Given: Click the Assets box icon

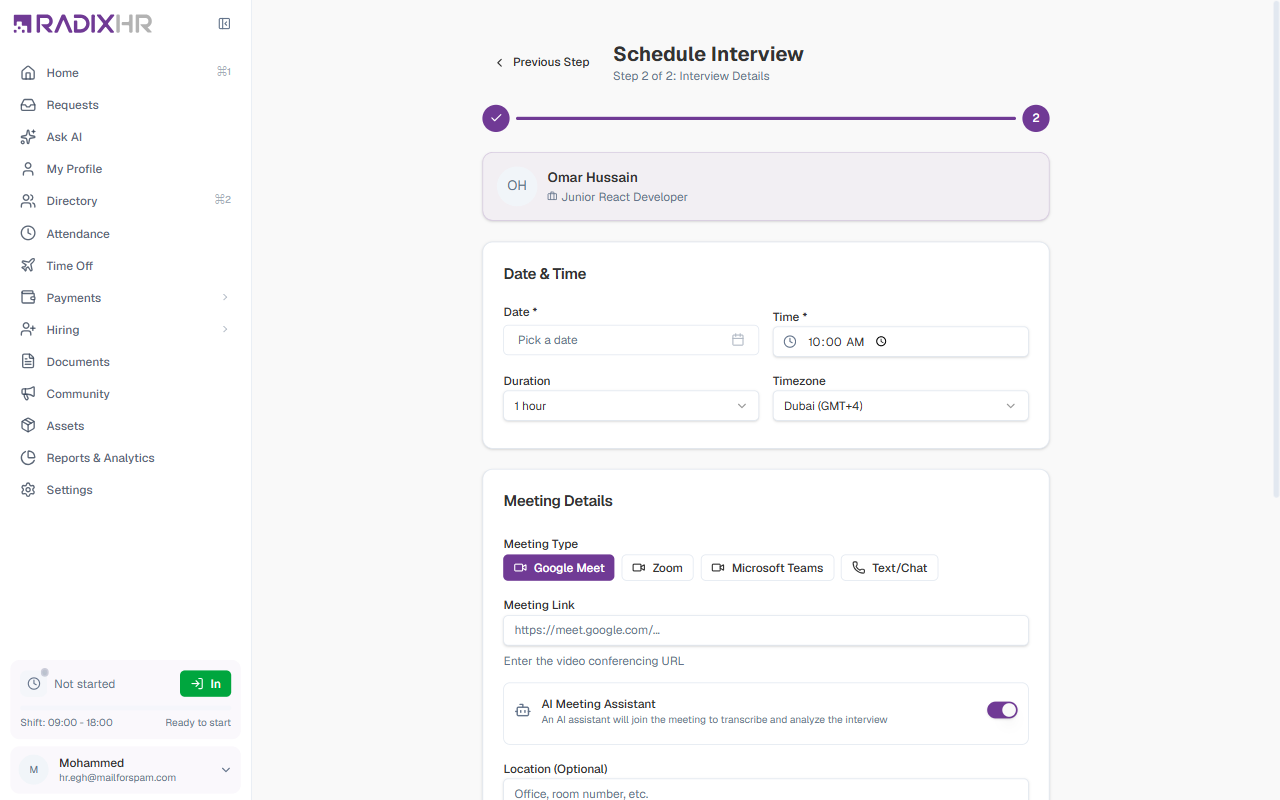Looking at the screenshot, I should [28, 426].
